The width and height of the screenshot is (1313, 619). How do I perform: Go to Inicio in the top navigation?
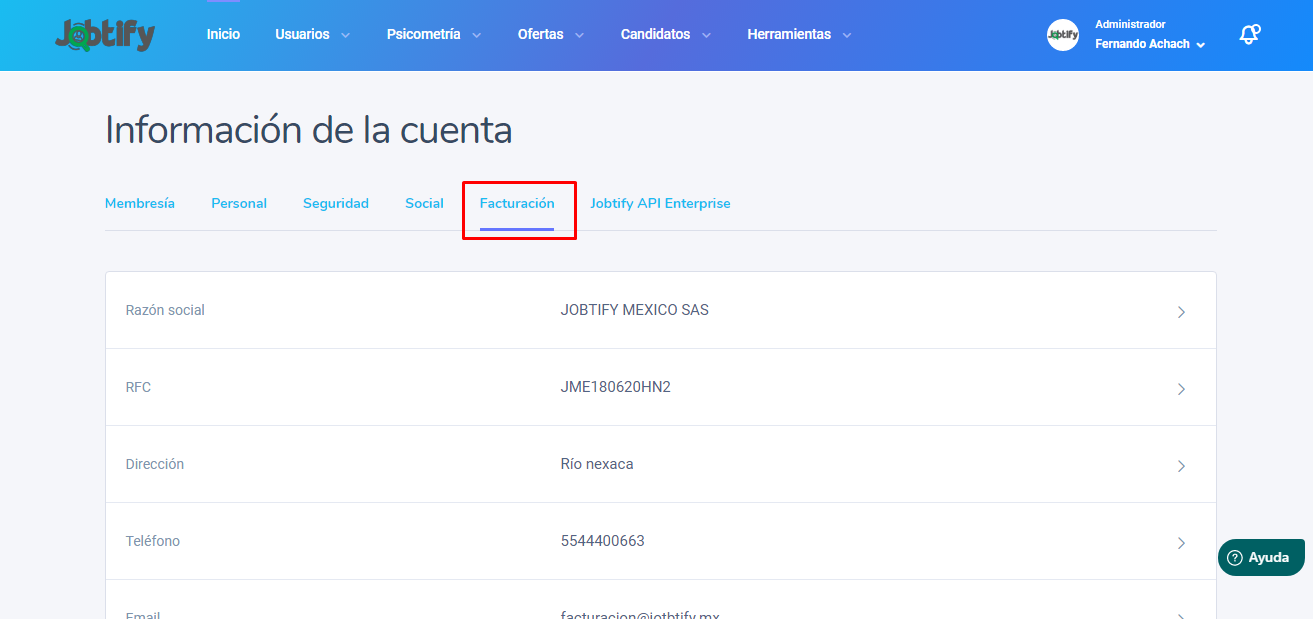pos(223,34)
